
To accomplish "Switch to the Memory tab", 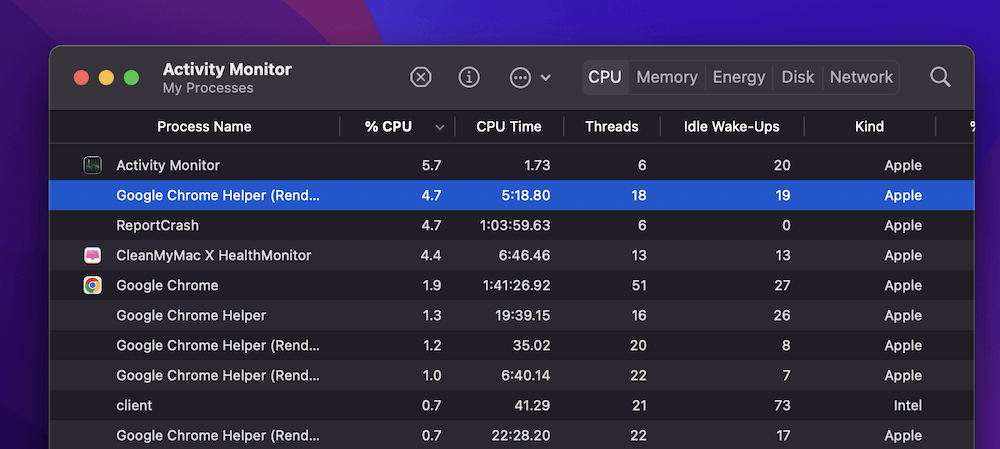I will tap(666, 77).
